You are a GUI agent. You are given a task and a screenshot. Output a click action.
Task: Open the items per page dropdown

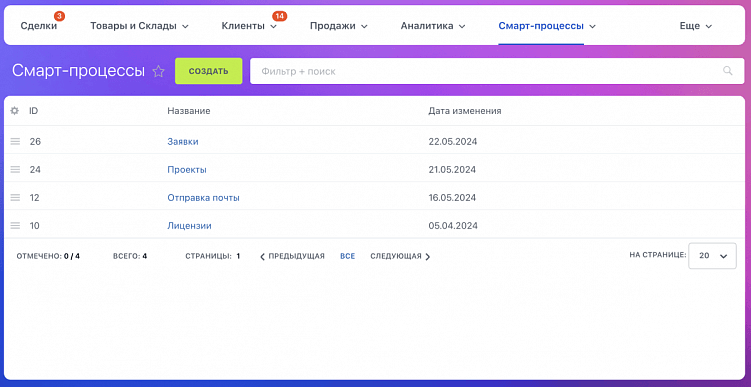click(x=712, y=256)
